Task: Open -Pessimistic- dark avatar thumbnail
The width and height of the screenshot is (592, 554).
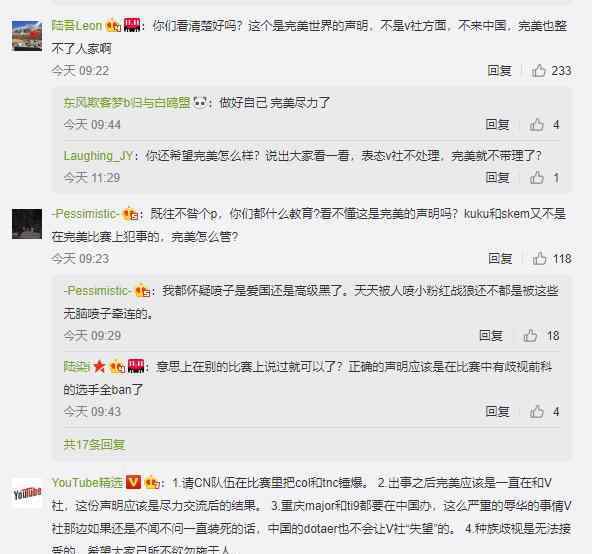Action: click(x=27, y=224)
